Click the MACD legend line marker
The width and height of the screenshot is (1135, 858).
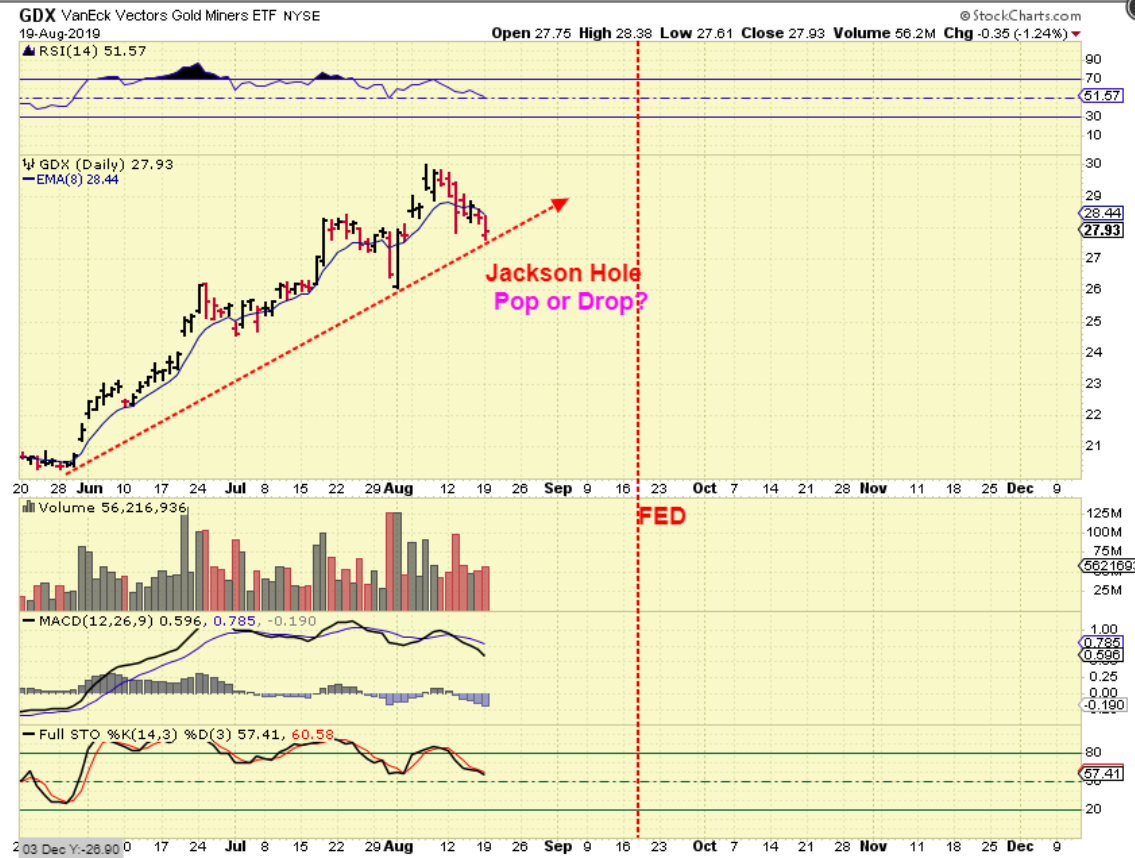click(28, 621)
